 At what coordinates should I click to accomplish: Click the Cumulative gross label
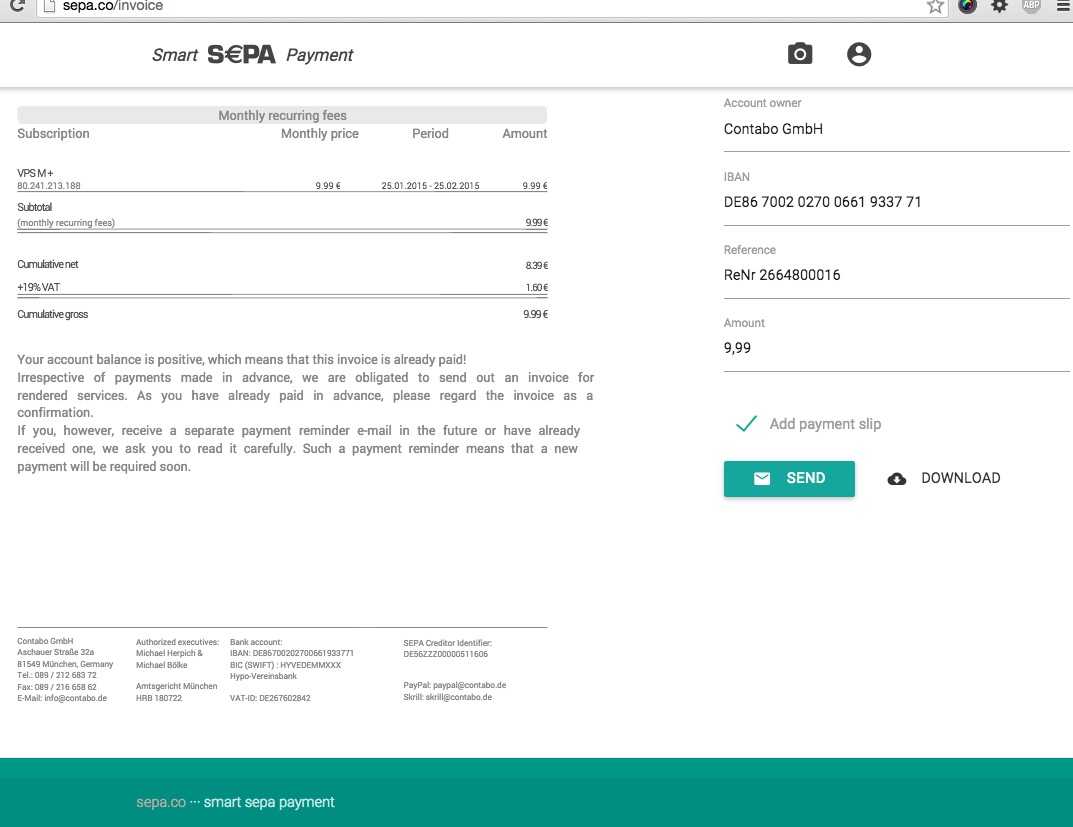tap(53, 315)
